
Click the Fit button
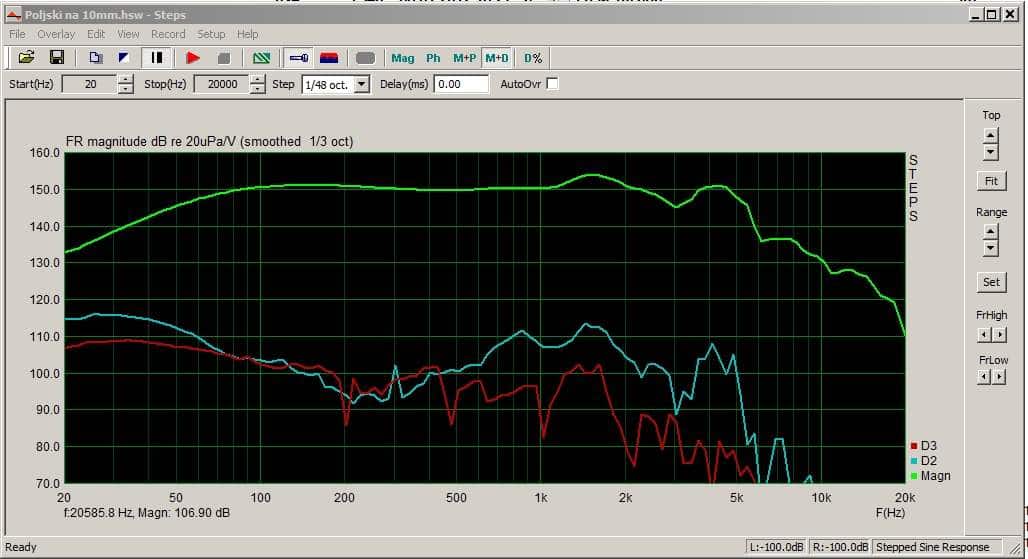point(991,181)
